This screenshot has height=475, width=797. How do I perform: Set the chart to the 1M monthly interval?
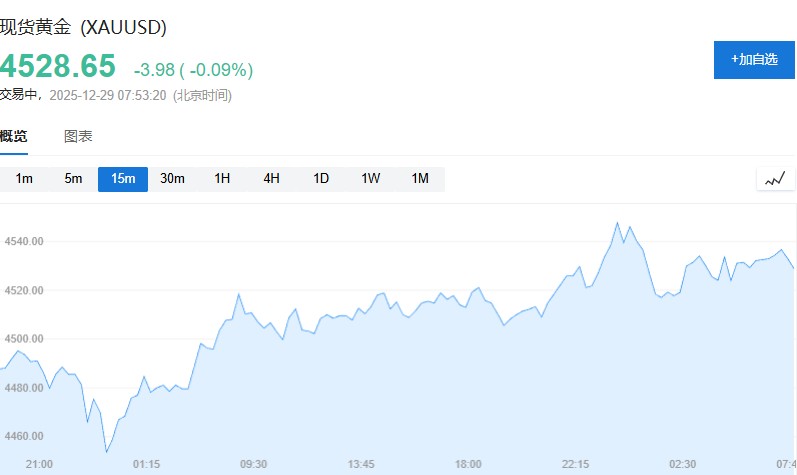[420, 179]
